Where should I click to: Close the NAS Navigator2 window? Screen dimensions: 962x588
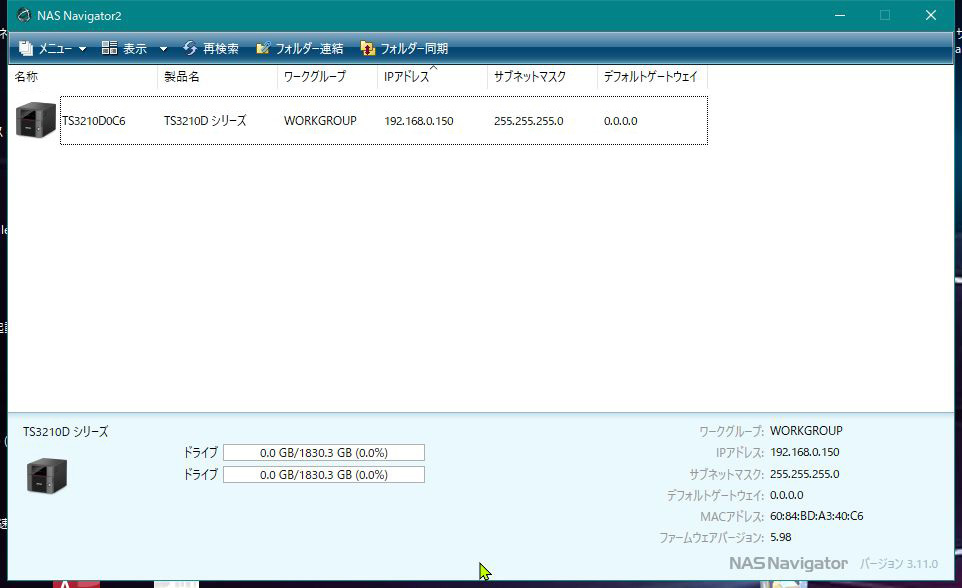pyautogui.click(x=931, y=15)
